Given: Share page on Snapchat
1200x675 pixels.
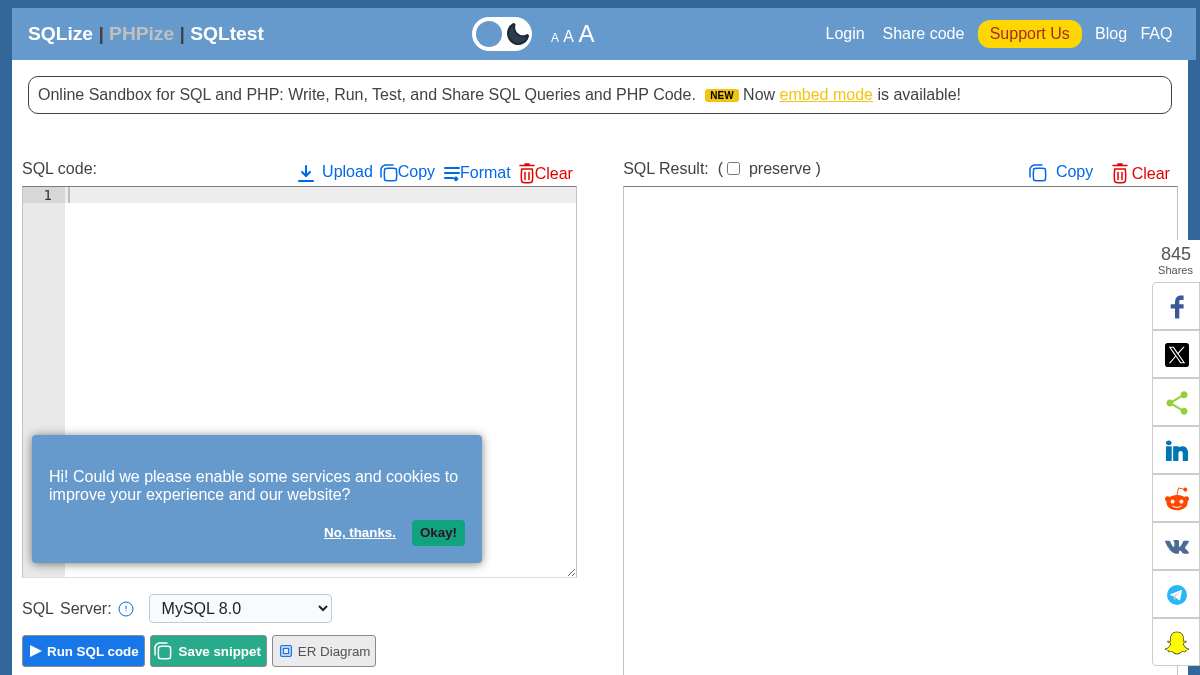Looking at the screenshot, I should point(1176,643).
